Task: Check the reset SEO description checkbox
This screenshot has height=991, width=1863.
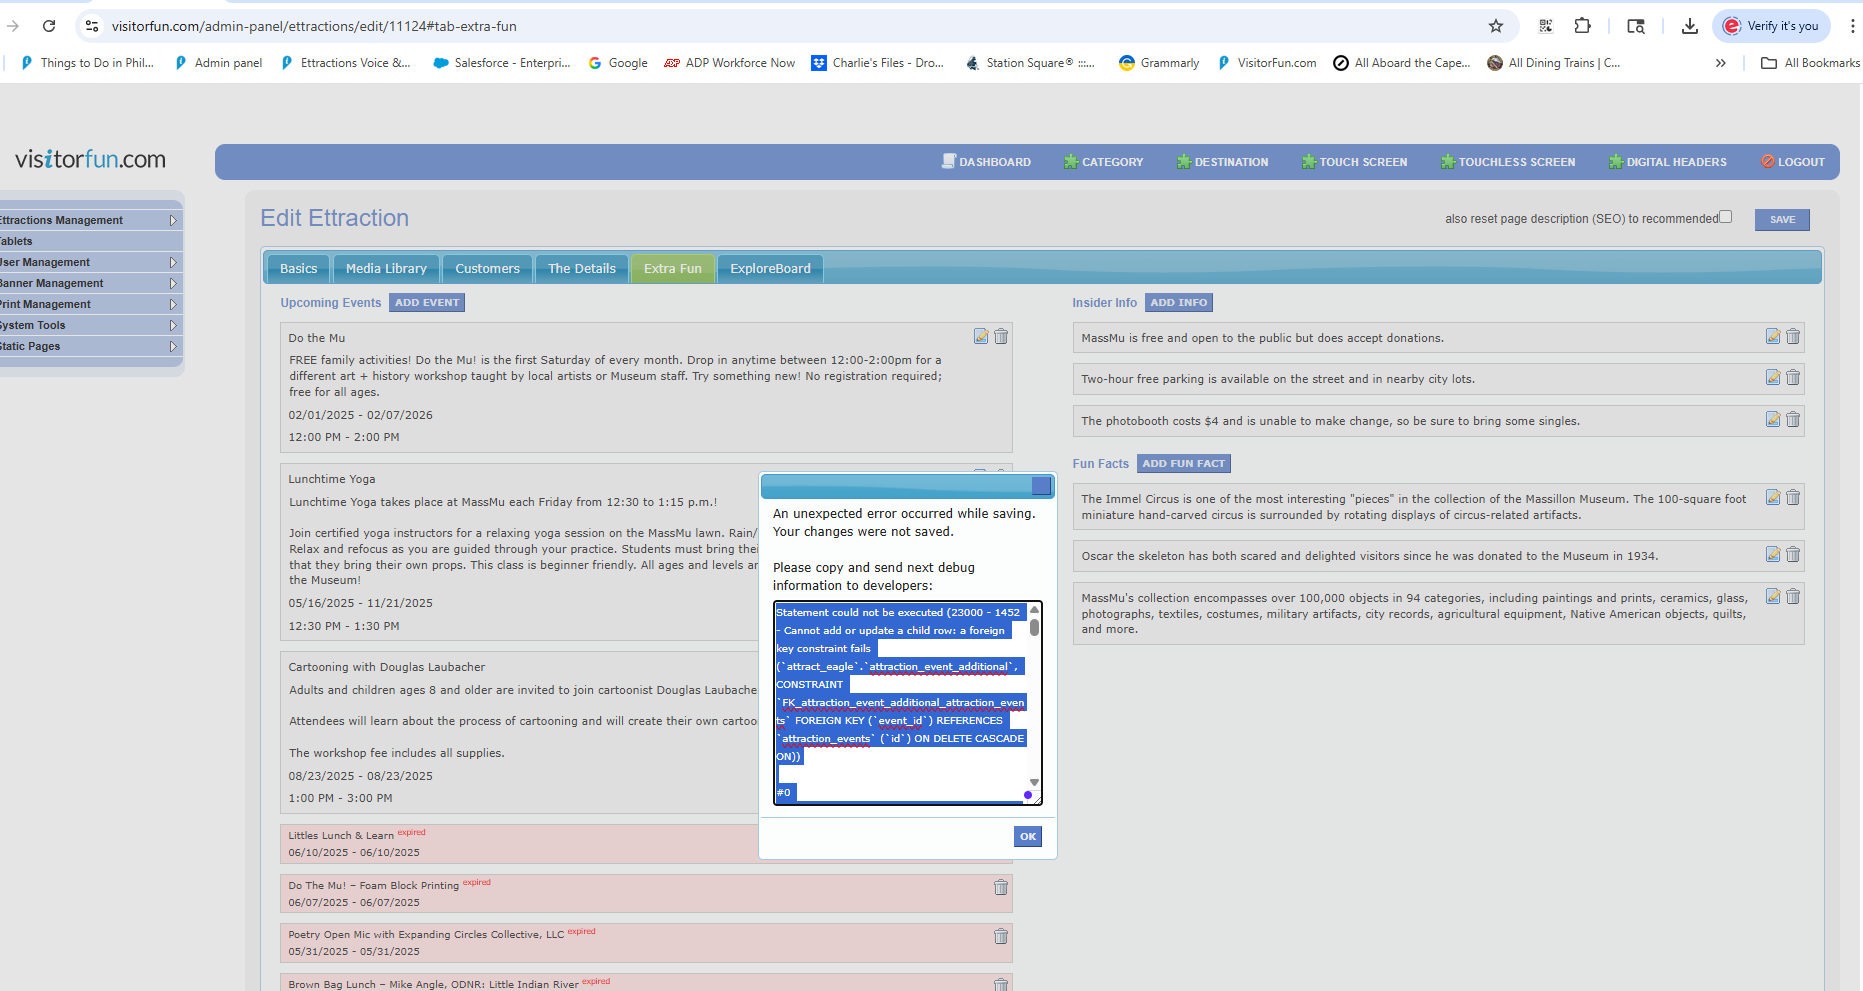Action: click(1725, 217)
